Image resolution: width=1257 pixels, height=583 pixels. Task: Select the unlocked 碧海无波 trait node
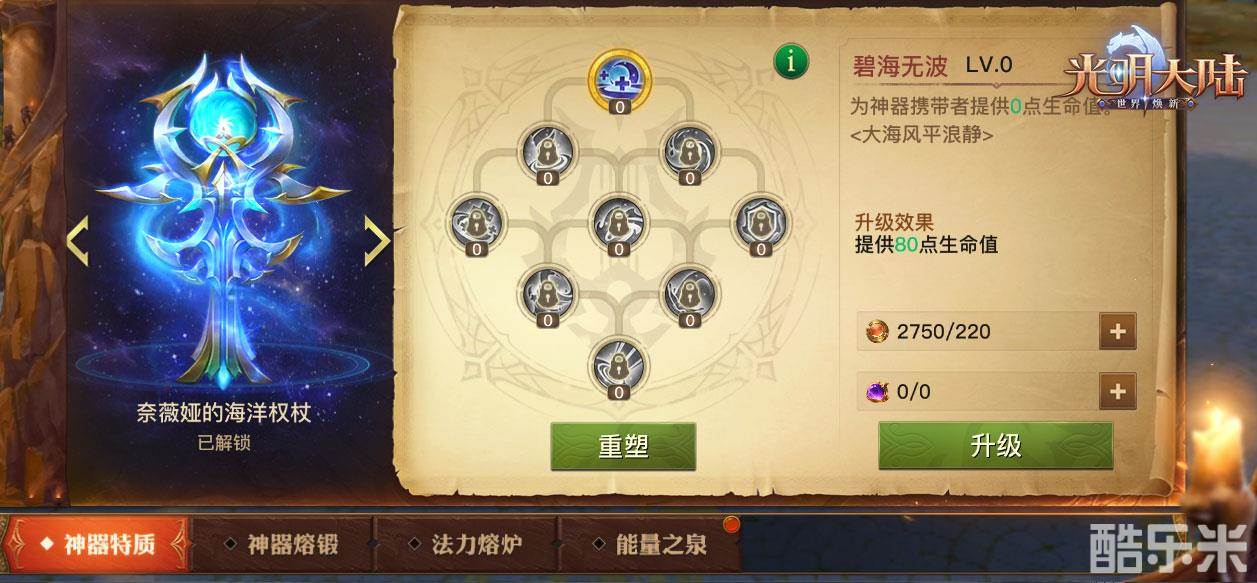[x=619, y=78]
